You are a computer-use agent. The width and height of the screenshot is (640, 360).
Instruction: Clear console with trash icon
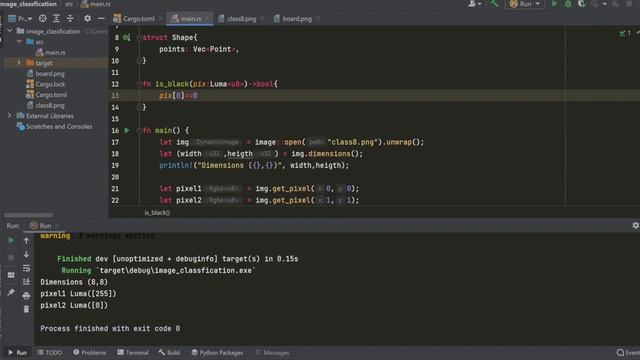coord(26,309)
